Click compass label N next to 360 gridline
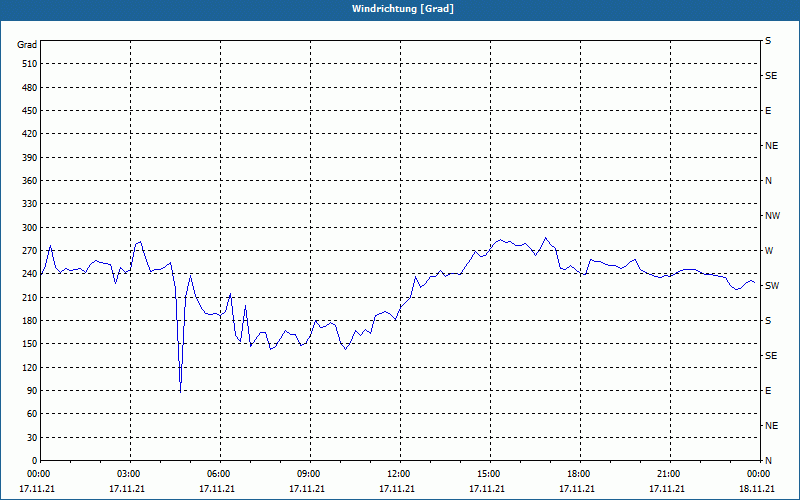This screenshot has width=800, height=500. coord(768,181)
